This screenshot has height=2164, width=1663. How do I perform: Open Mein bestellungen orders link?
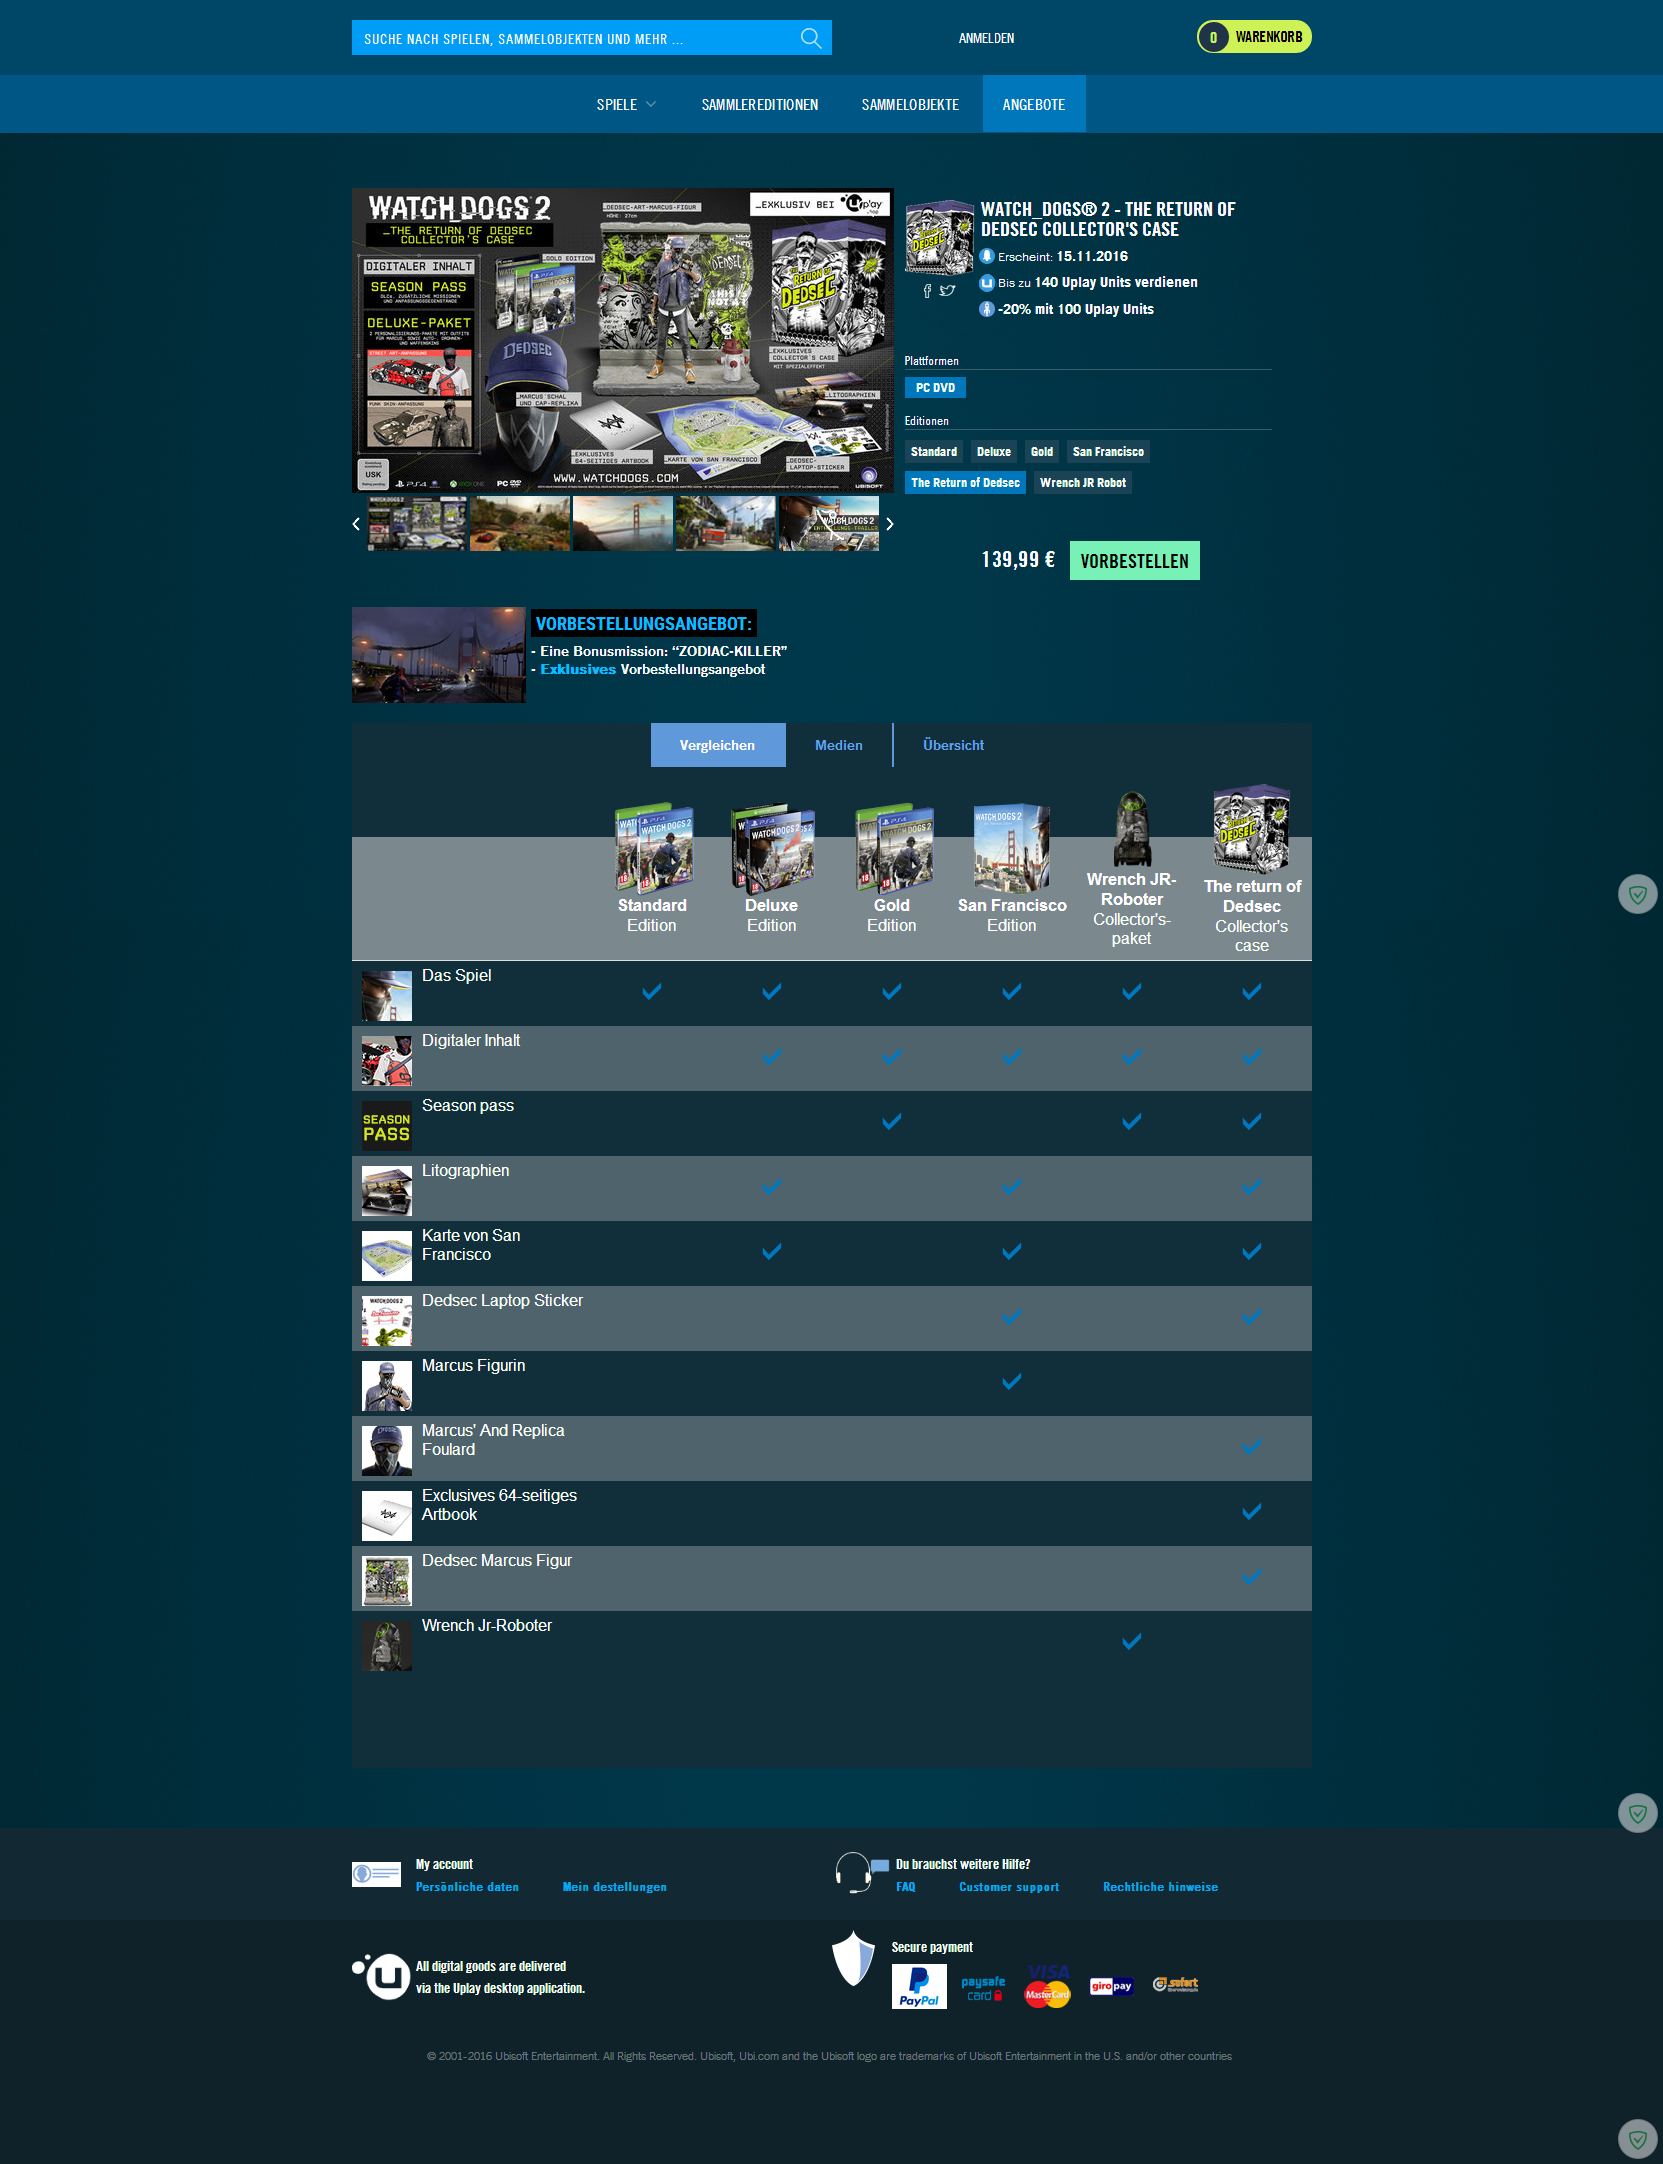[614, 1887]
